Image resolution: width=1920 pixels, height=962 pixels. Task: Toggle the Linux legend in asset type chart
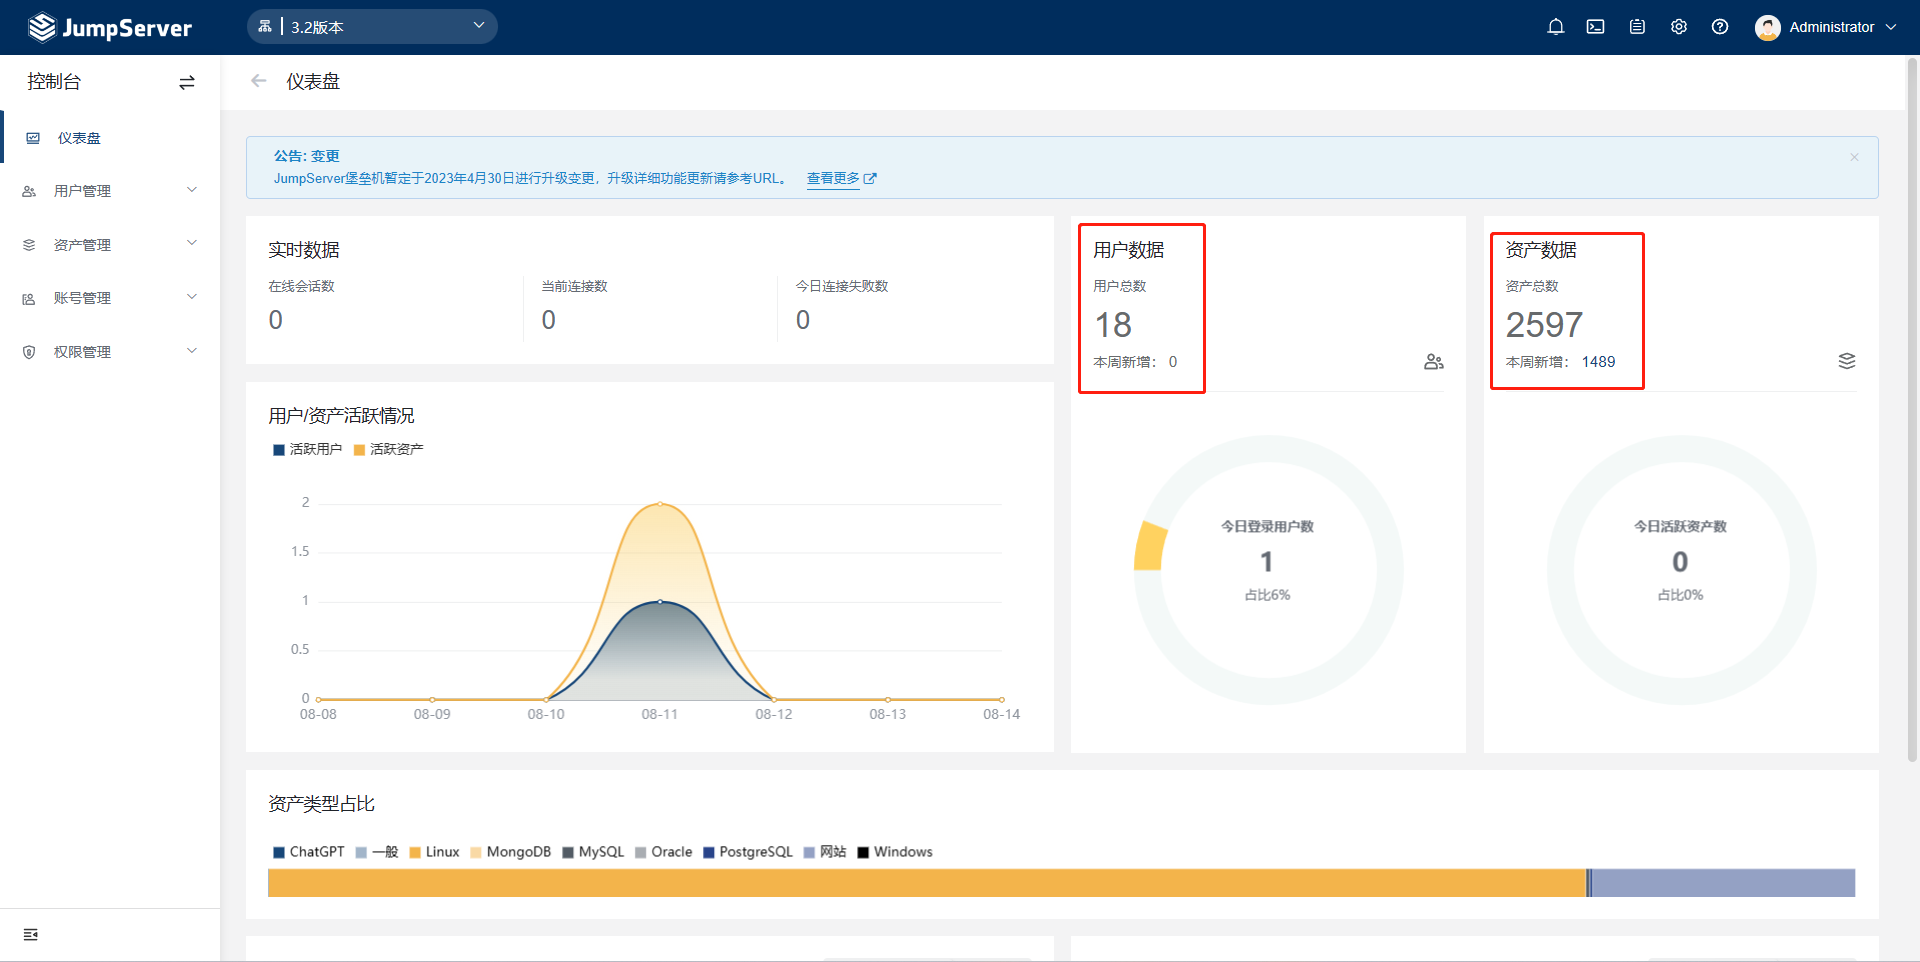point(434,851)
